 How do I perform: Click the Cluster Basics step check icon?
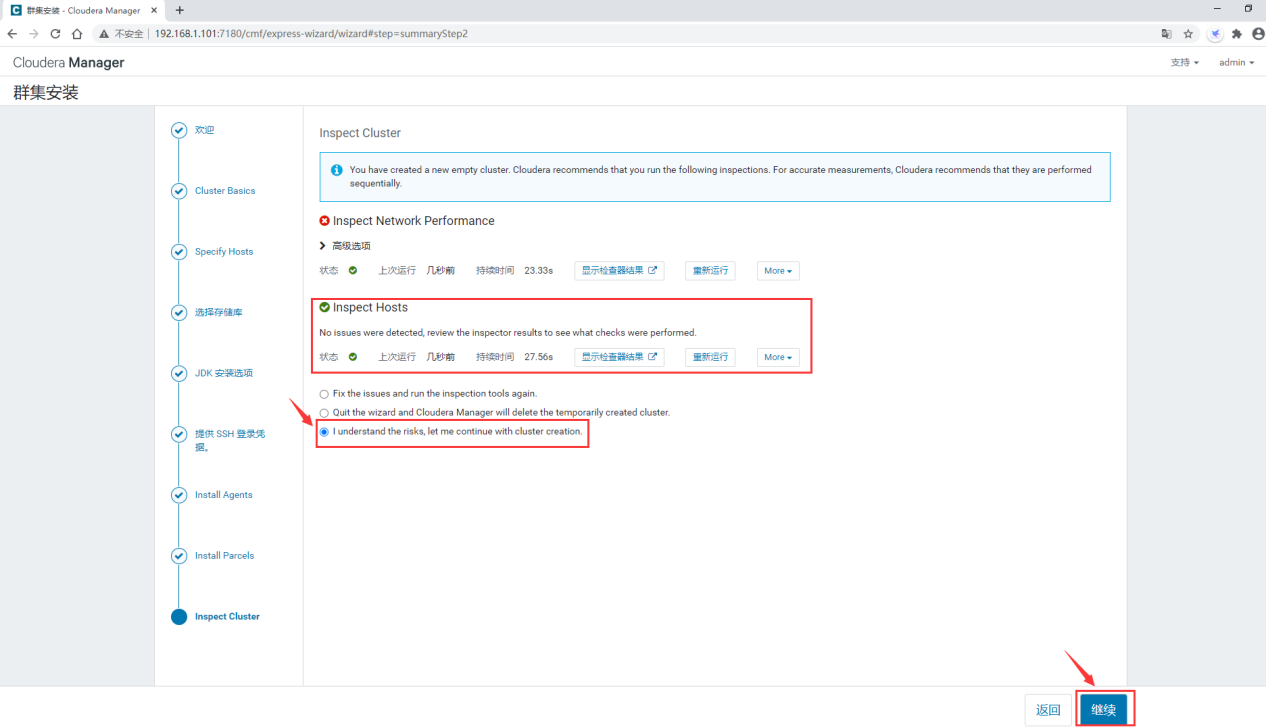pos(179,191)
